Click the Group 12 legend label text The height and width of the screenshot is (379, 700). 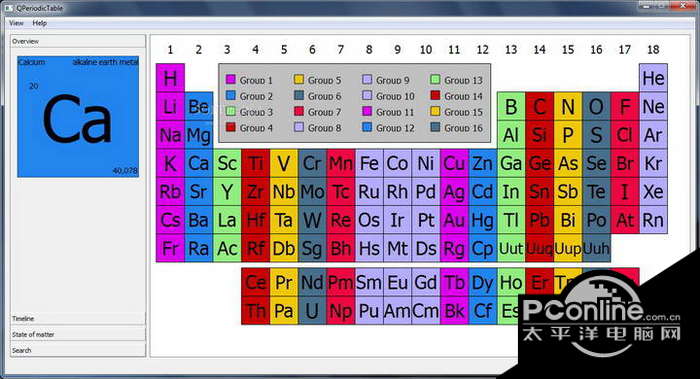(395, 128)
